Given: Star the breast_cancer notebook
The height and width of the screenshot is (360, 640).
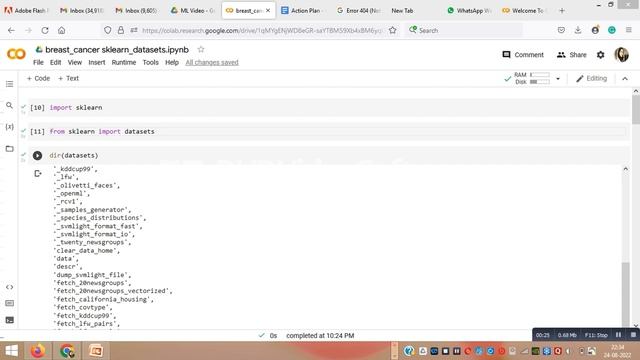Looking at the screenshot, I should point(200,49).
